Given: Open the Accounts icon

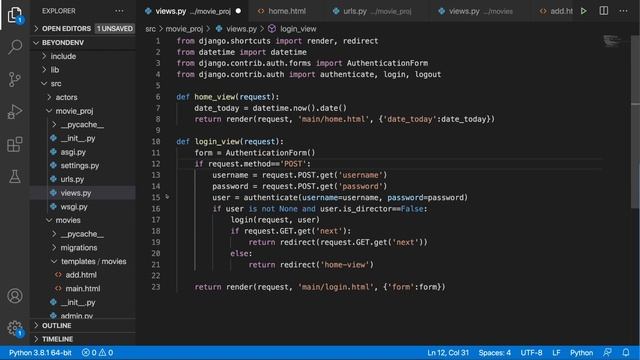Looking at the screenshot, I should [15, 296].
